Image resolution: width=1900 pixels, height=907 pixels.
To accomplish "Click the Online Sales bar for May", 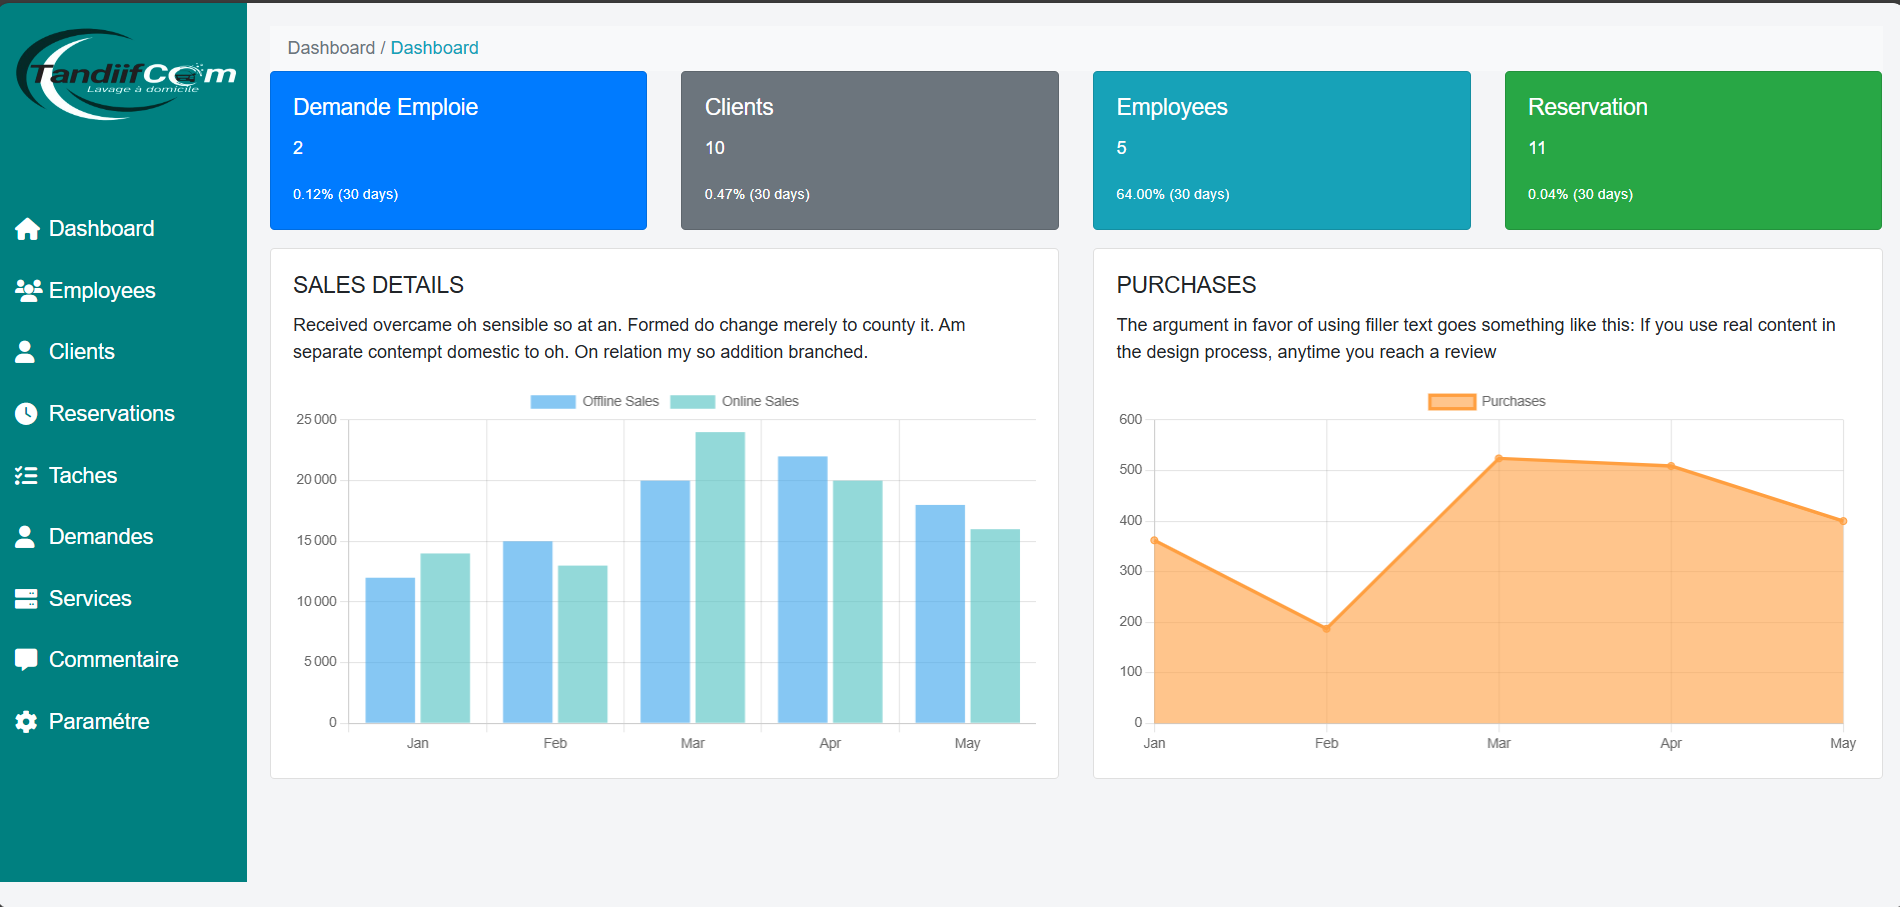I will [995, 626].
